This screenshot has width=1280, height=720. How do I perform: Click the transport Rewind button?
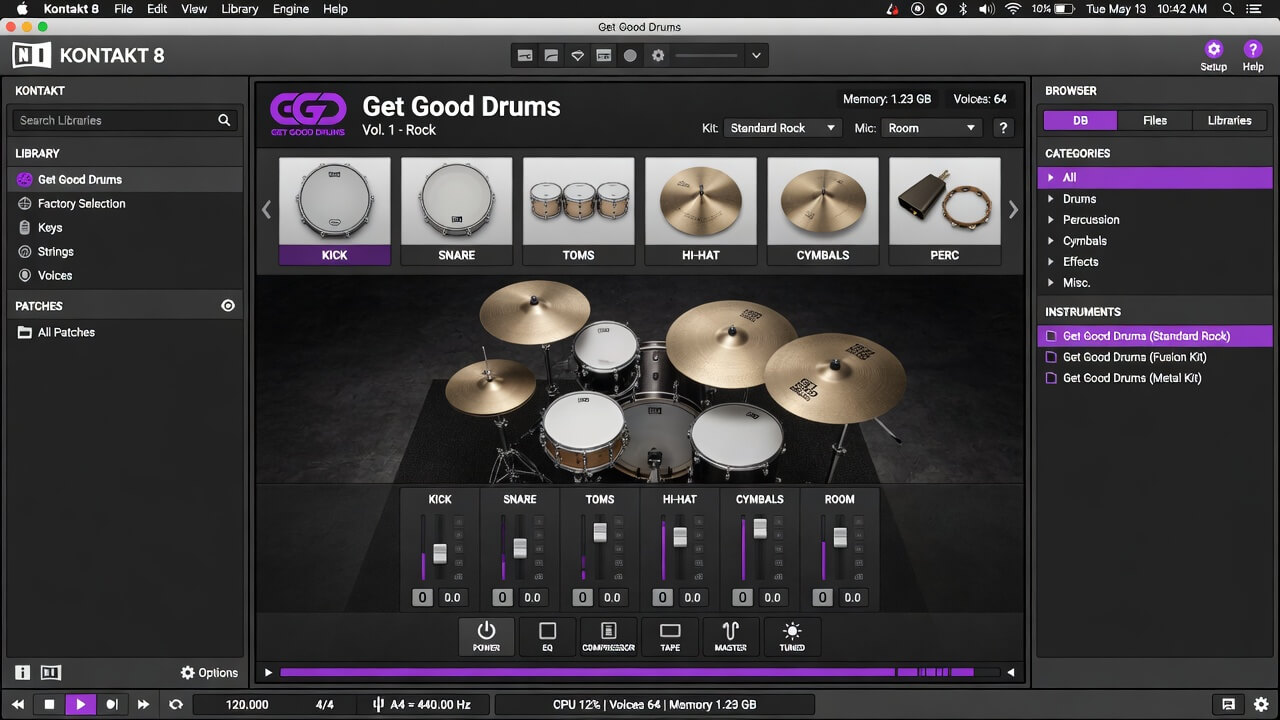(x=18, y=704)
